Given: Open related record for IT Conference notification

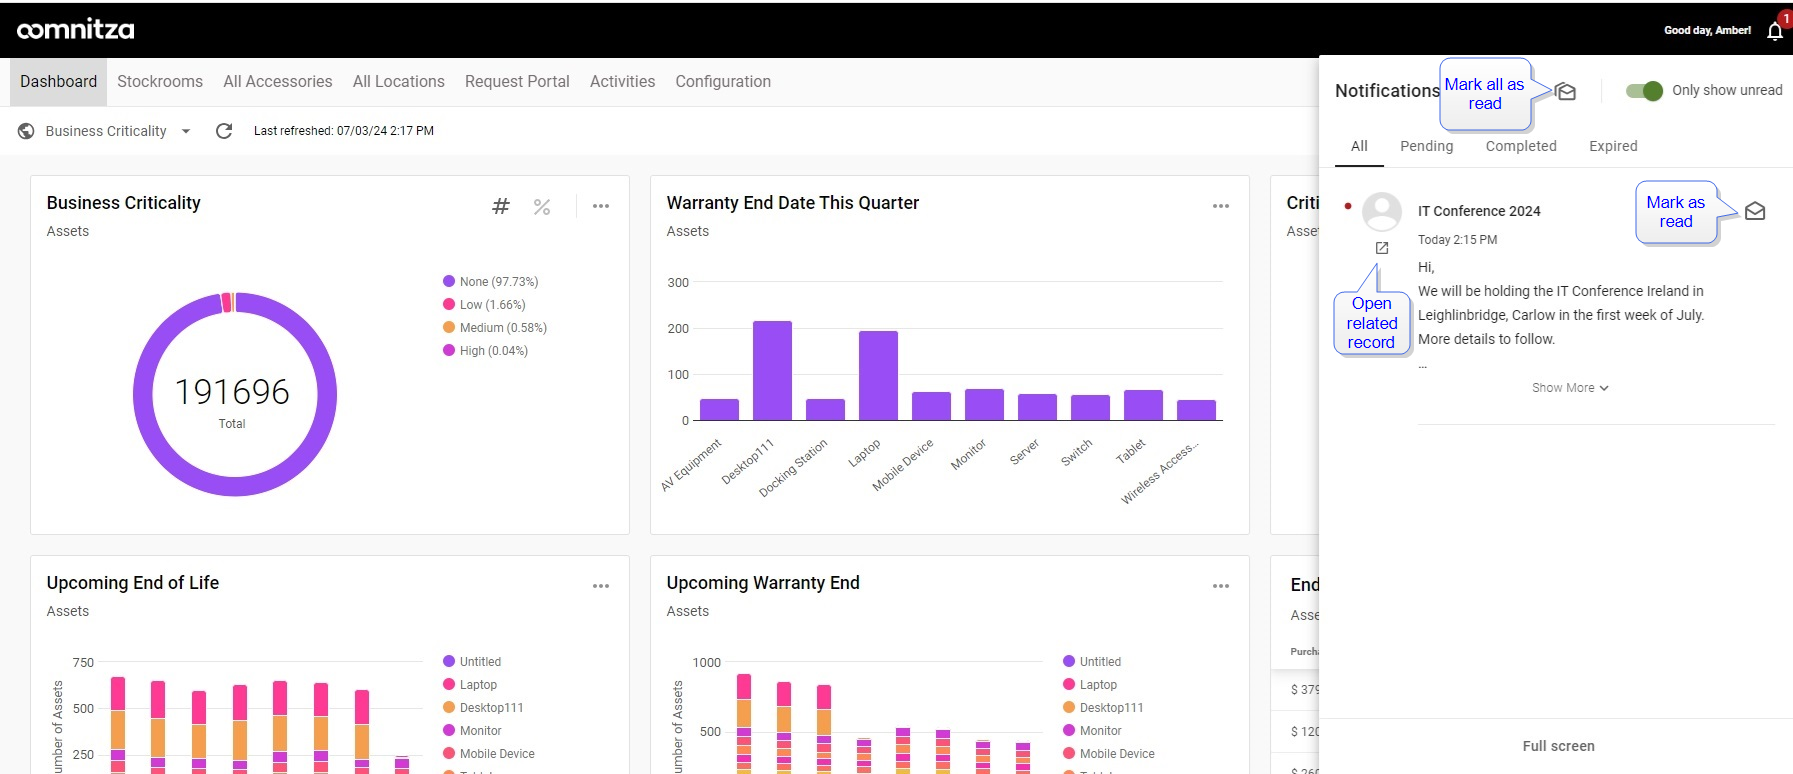Looking at the screenshot, I should [x=1382, y=248].
